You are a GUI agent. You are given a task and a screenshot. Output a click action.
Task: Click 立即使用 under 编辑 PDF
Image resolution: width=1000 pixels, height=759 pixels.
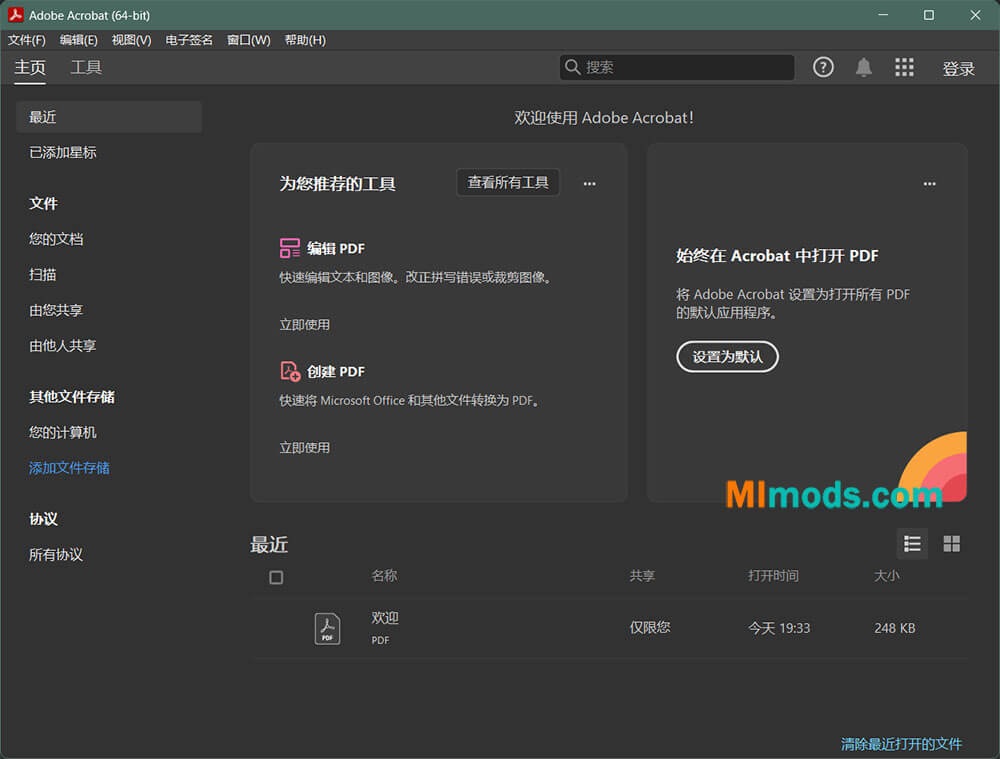(x=304, y=325)
